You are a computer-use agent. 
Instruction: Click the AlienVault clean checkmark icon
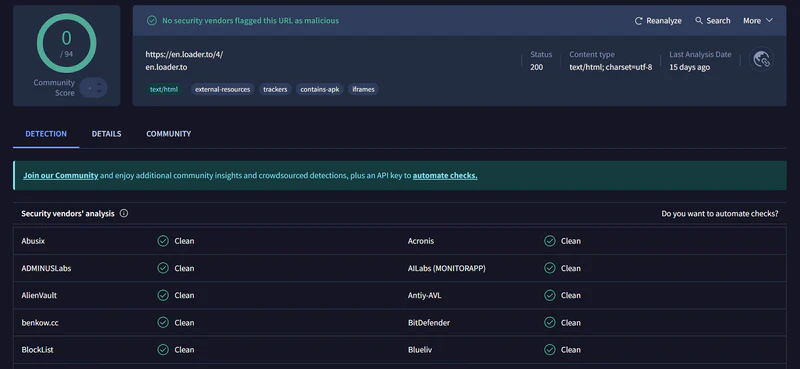point(163,295)
